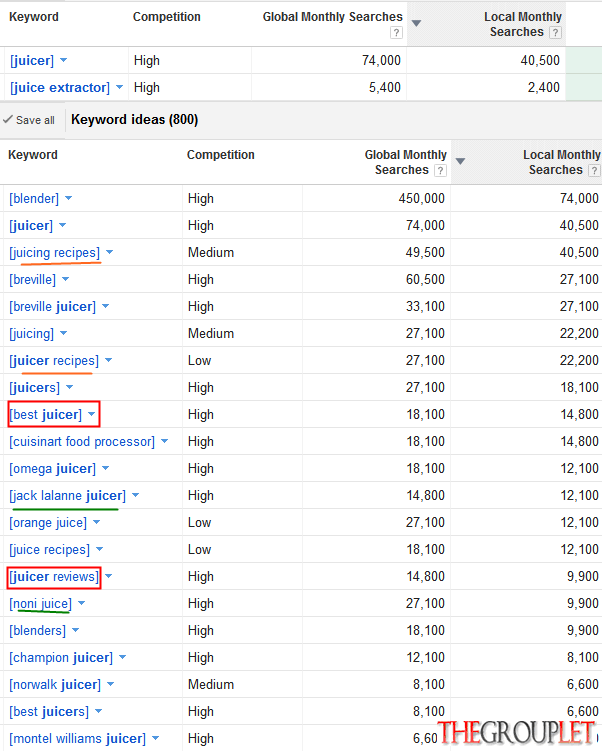Open dropdown arrow beside [best juicer]
The height and width of the screenshot is (751, 602).
[91, 414]
